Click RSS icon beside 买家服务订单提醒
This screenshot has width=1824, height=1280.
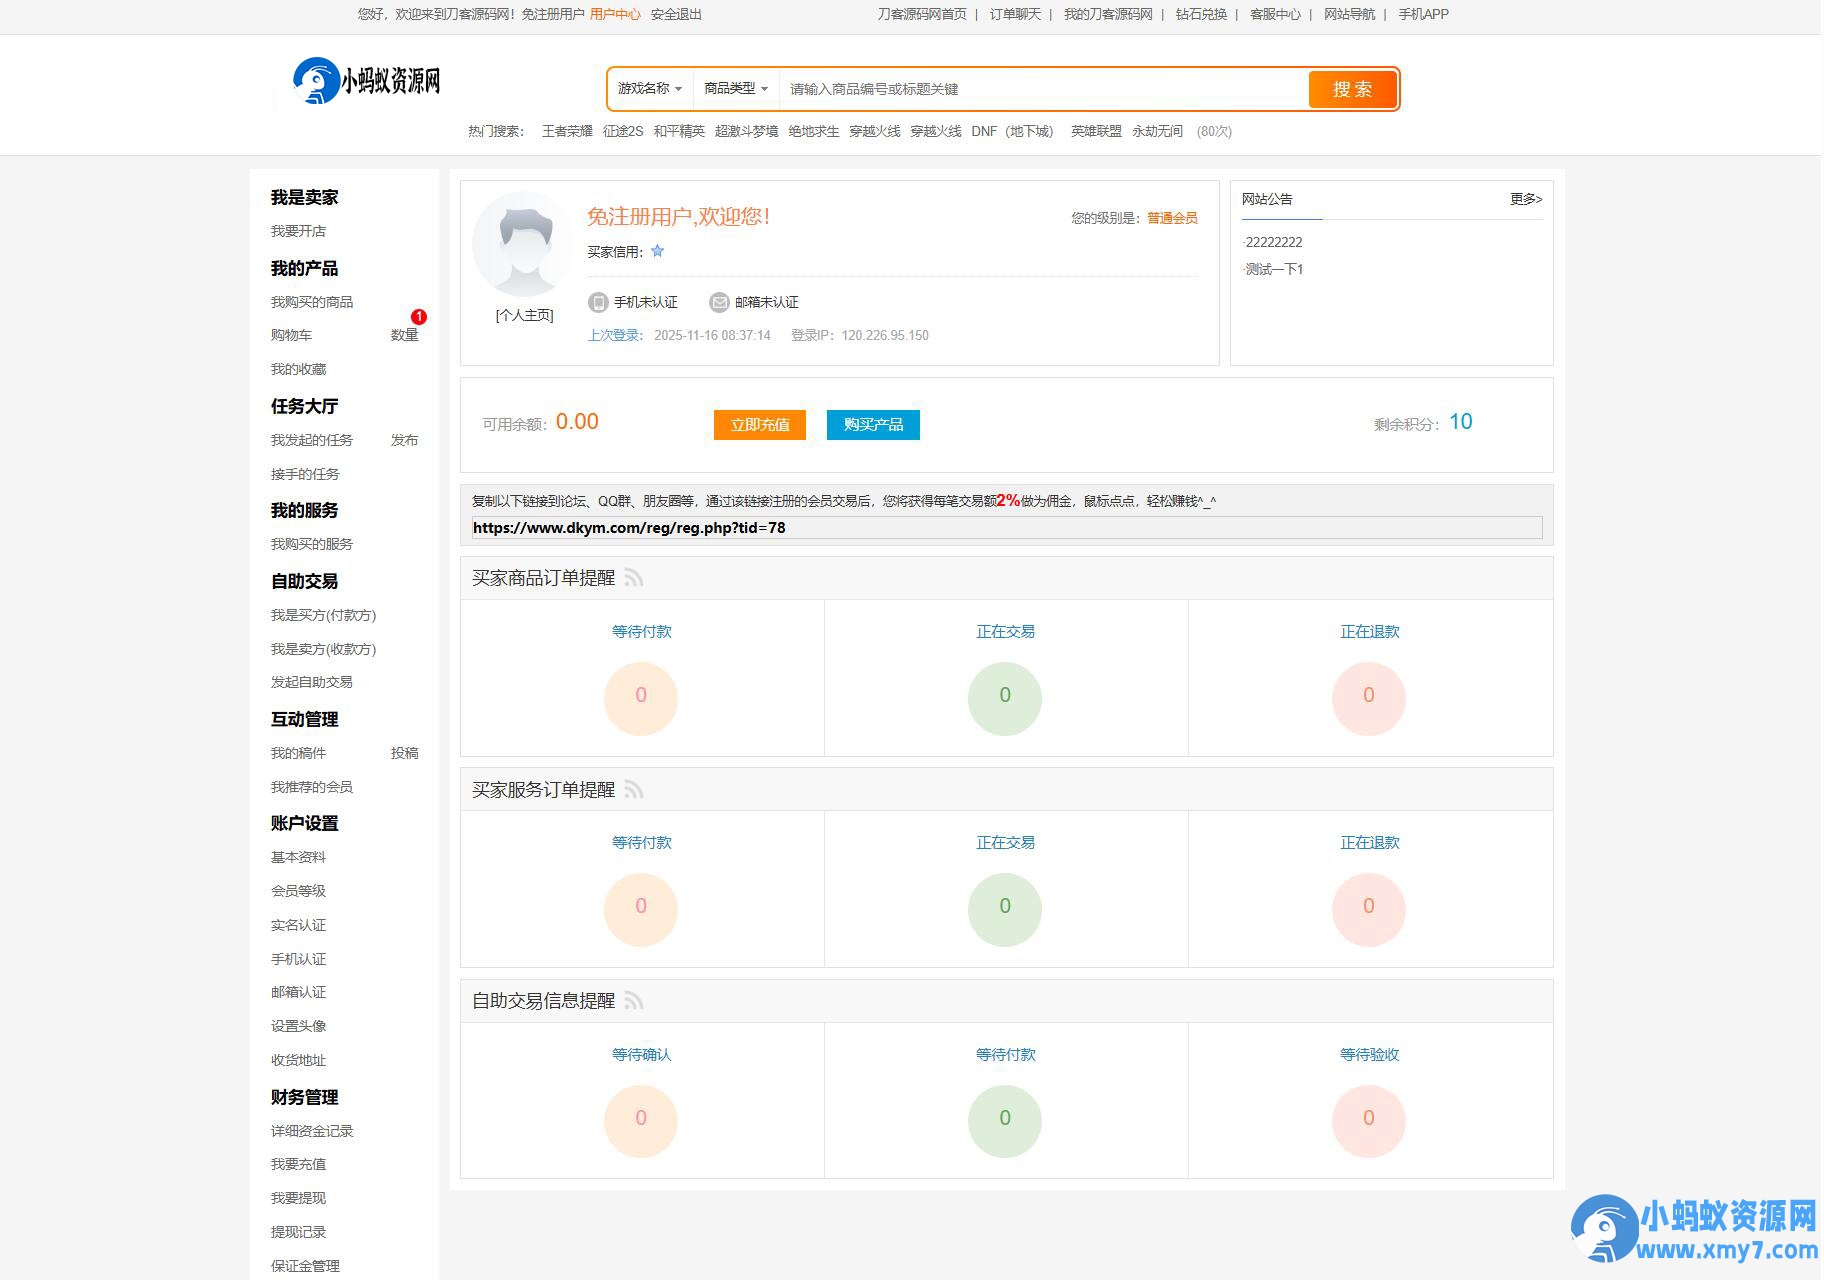(x=634, y=790)
